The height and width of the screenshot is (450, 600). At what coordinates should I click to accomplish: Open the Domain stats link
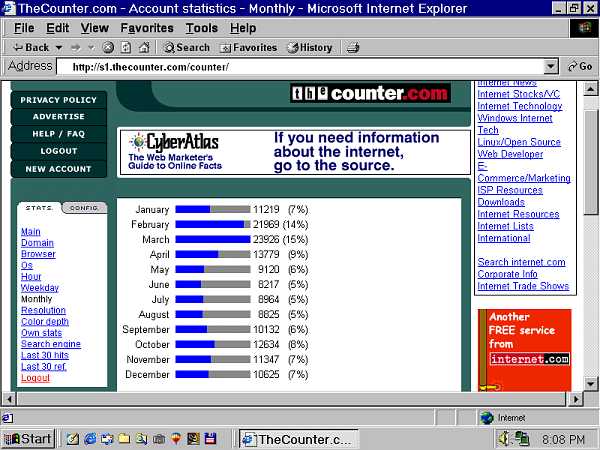(37, 243)
